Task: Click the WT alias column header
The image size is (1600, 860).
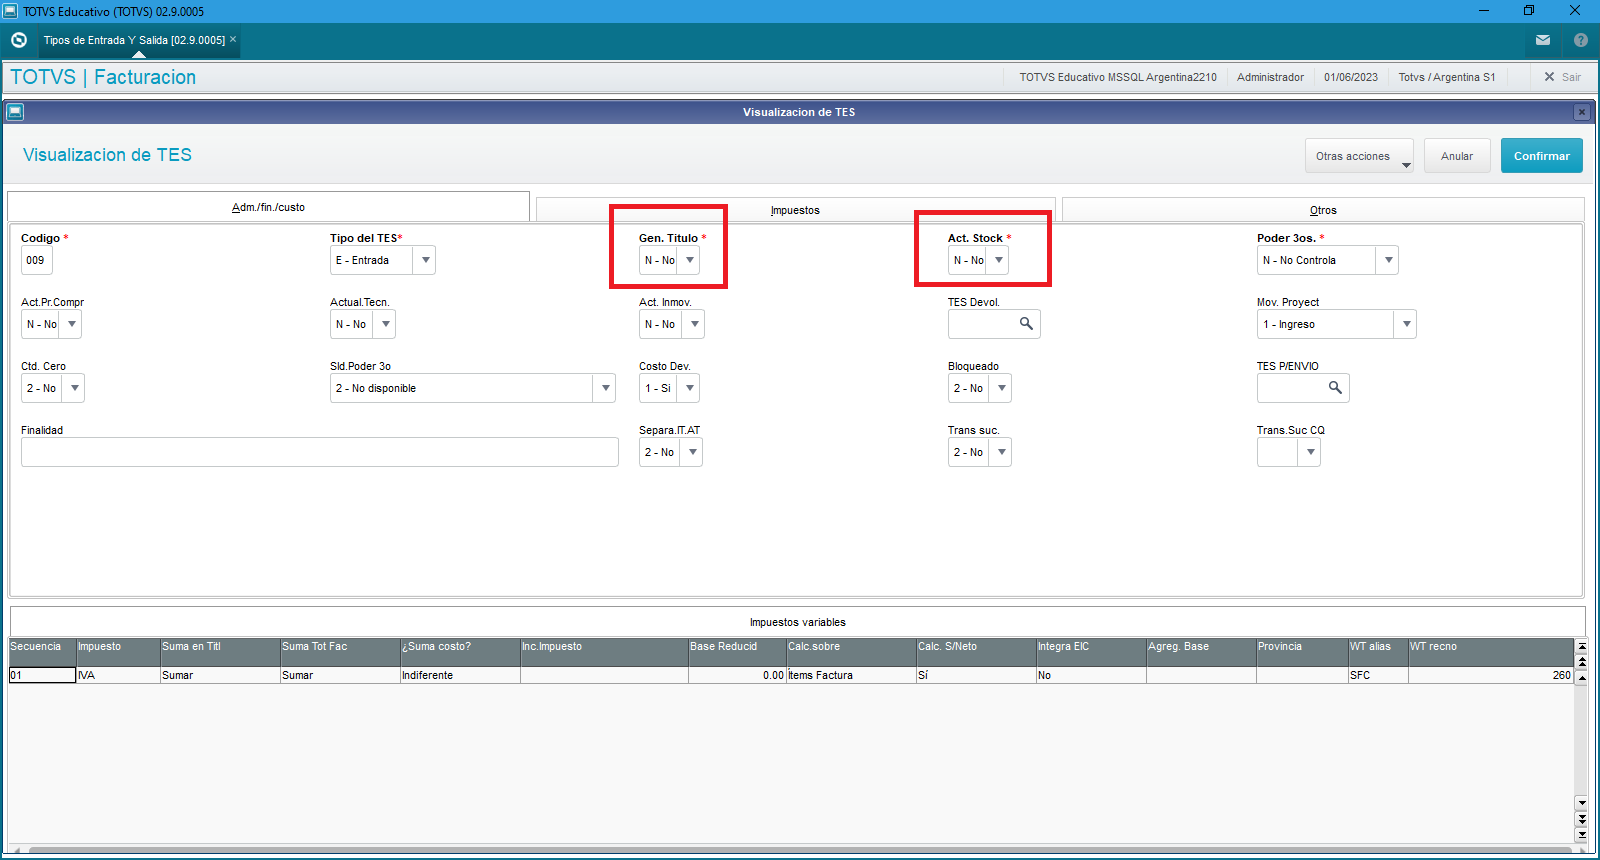Action: [x=1379, y=652]
